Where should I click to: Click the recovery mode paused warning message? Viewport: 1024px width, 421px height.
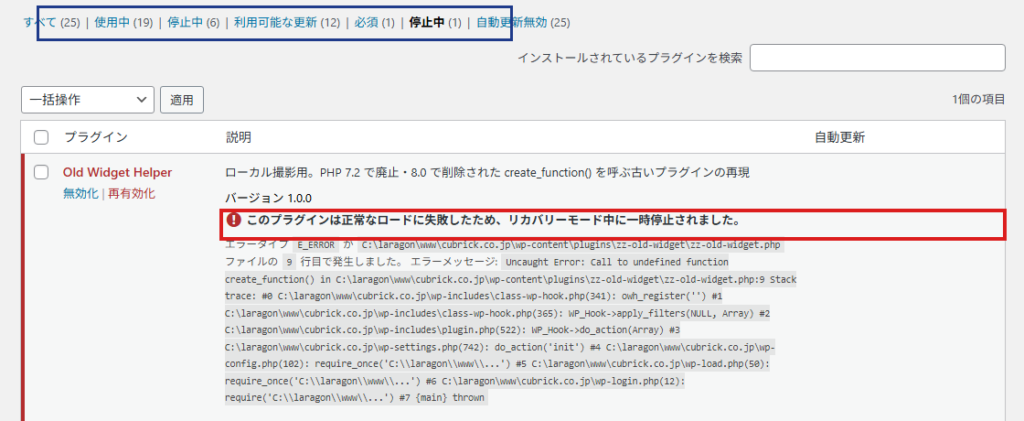[493, 220]
